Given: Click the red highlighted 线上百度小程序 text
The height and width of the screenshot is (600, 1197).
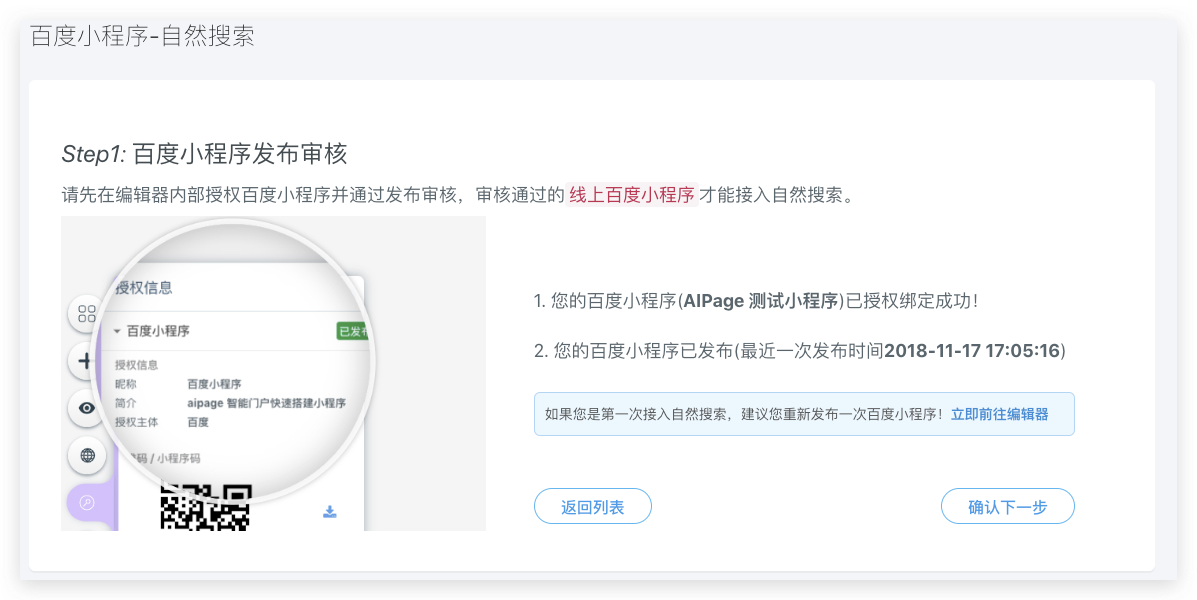Looking at the screenshot, I should [631, 195].
